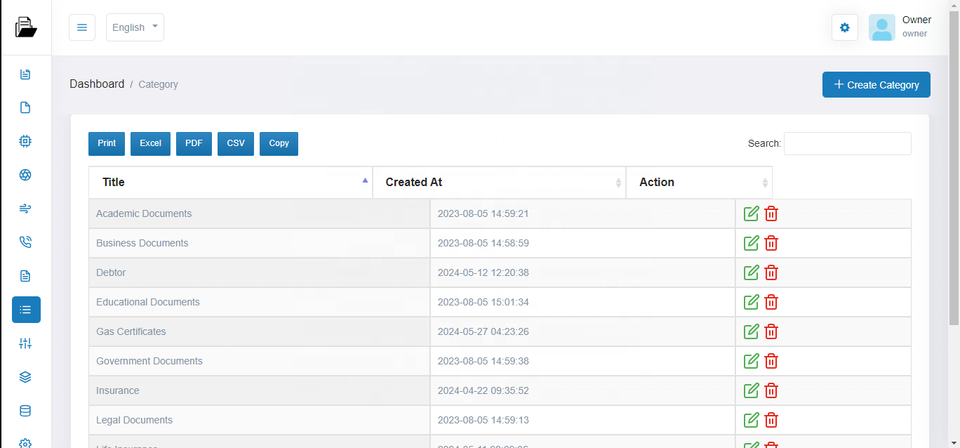This screenshot has width=960, height=448.
Task: Open the layers stack sidebar icon
Action: click(x=26, y=377)
